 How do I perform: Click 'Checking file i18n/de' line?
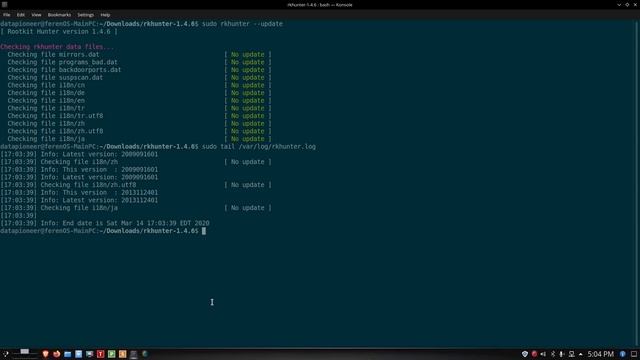(x=46, y=93)
